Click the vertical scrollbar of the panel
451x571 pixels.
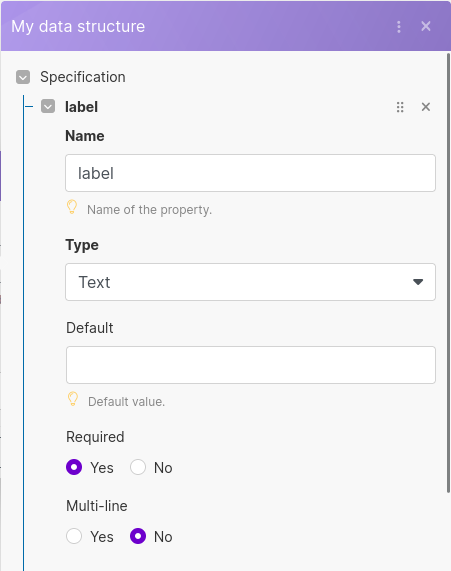tap(448, 273)
